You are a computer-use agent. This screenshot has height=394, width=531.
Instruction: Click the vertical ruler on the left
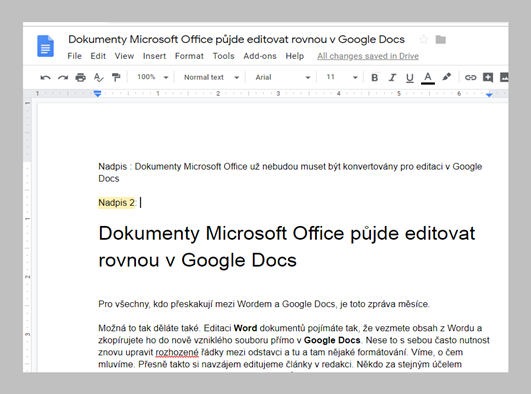[27, 235]
